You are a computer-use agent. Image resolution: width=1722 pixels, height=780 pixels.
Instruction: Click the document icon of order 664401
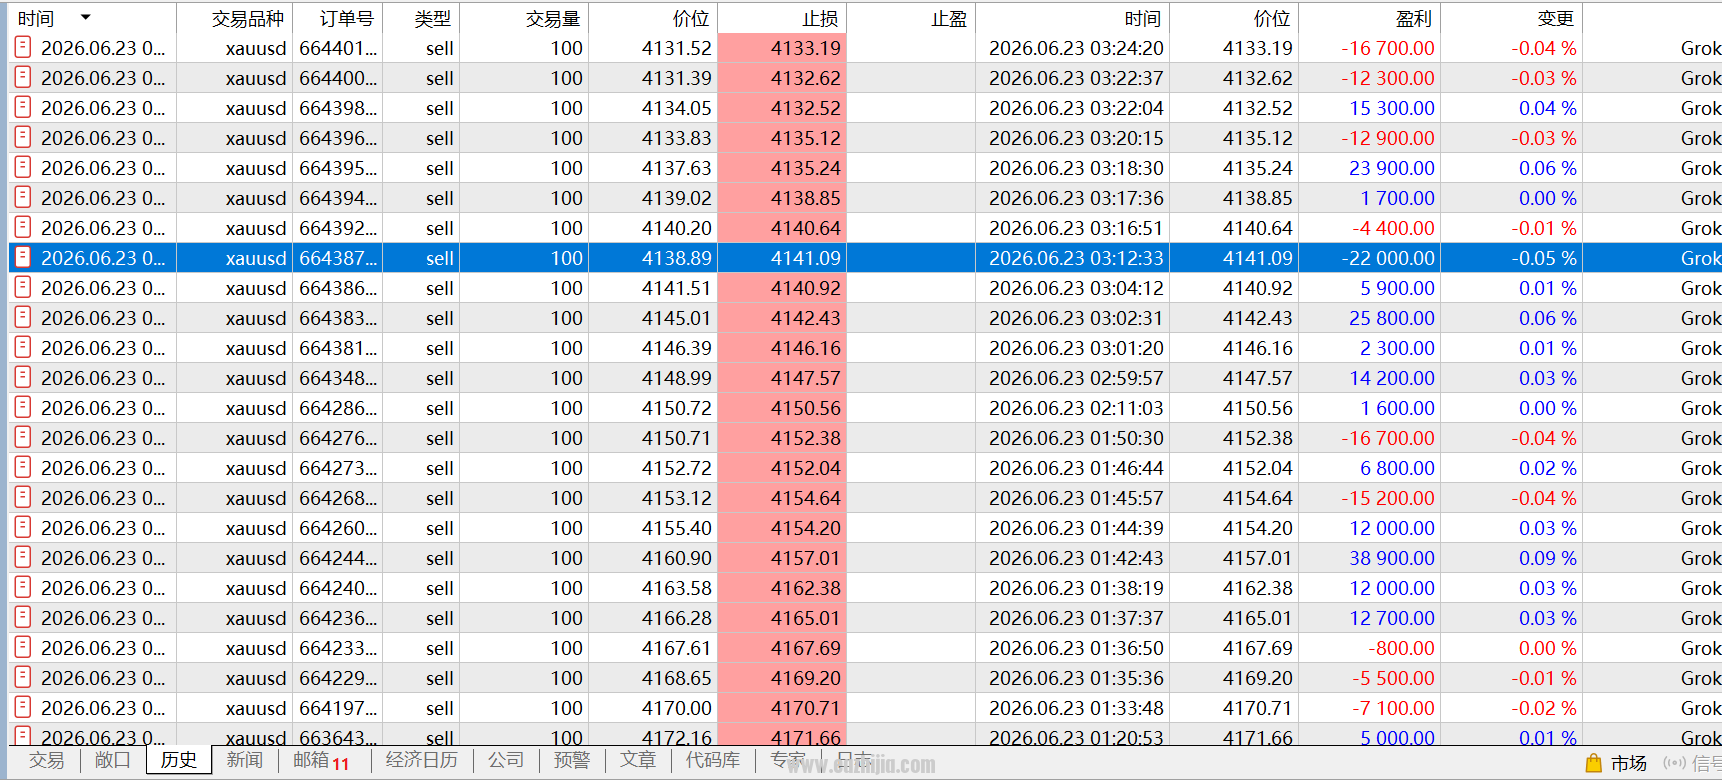tap(23, 47)
